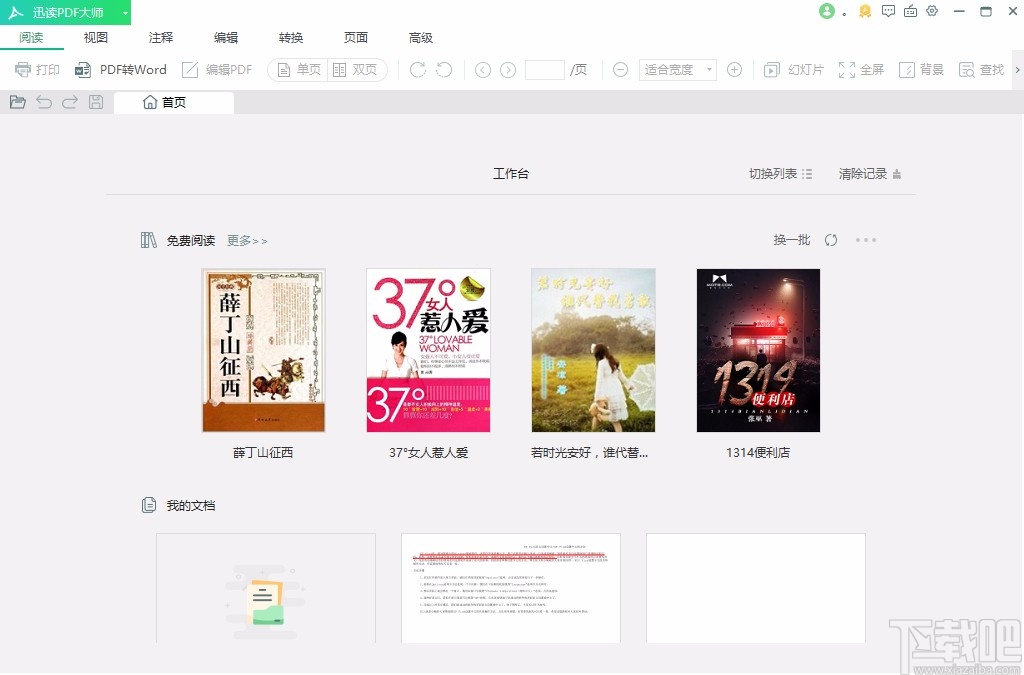Screen dimensions: 1024x675
Task: Open the 背景 background settings
Action: coord(920,69)
